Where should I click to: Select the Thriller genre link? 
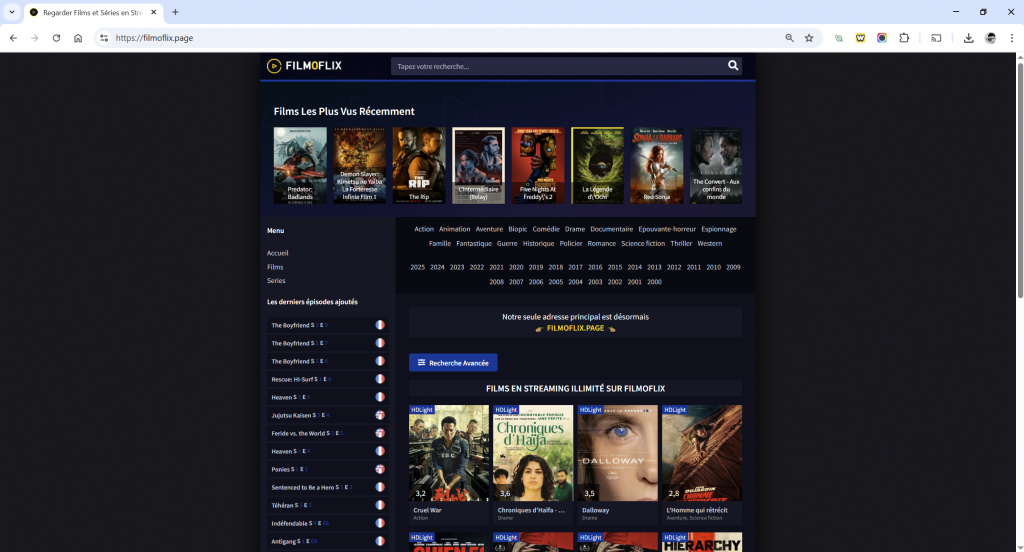click(x=680, y=243)
